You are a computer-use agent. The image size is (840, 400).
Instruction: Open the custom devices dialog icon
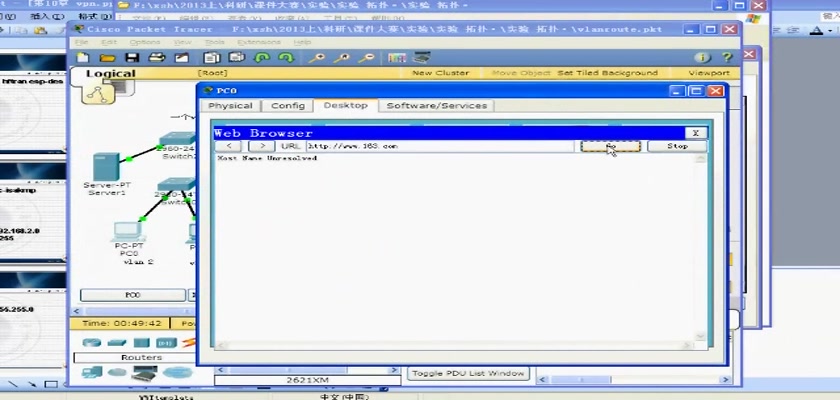[x=422, y=57]
